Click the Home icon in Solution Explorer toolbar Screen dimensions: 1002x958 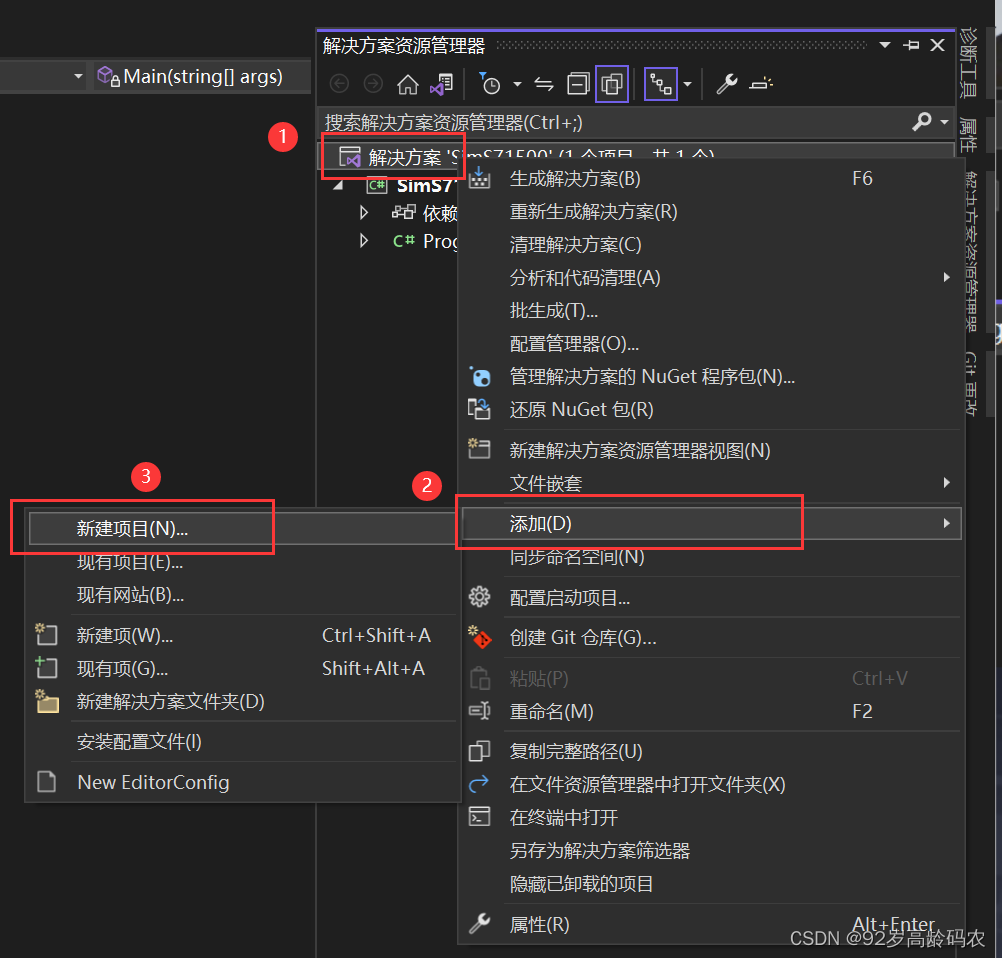click(x=408, y=84)
